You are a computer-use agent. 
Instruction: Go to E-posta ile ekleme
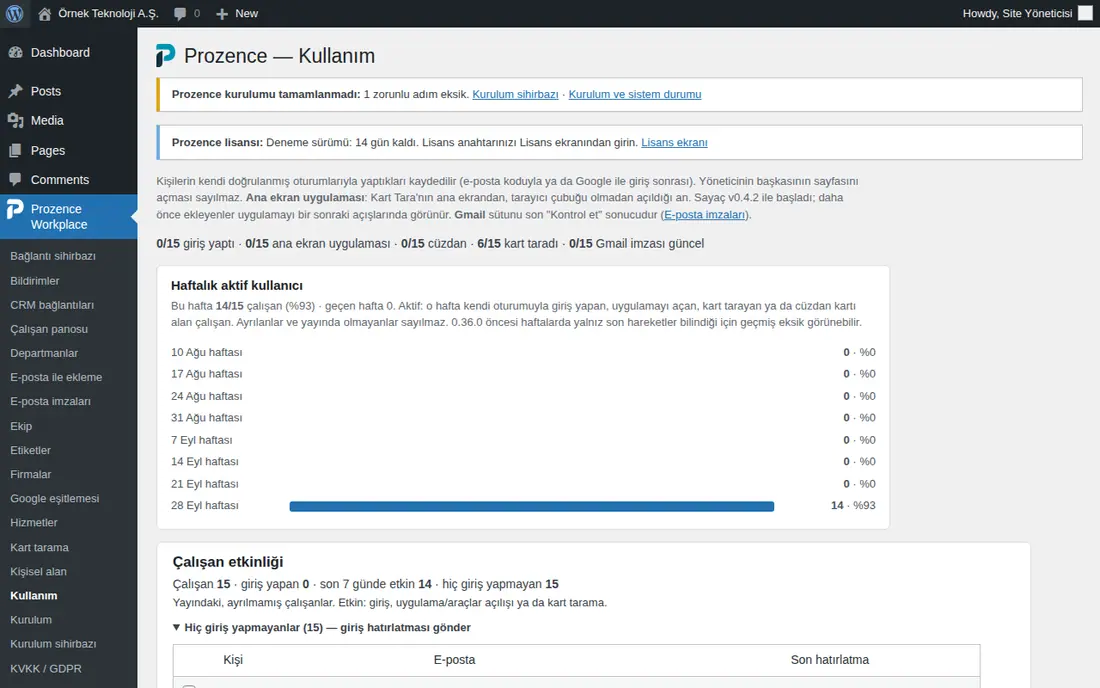point(56,377)
